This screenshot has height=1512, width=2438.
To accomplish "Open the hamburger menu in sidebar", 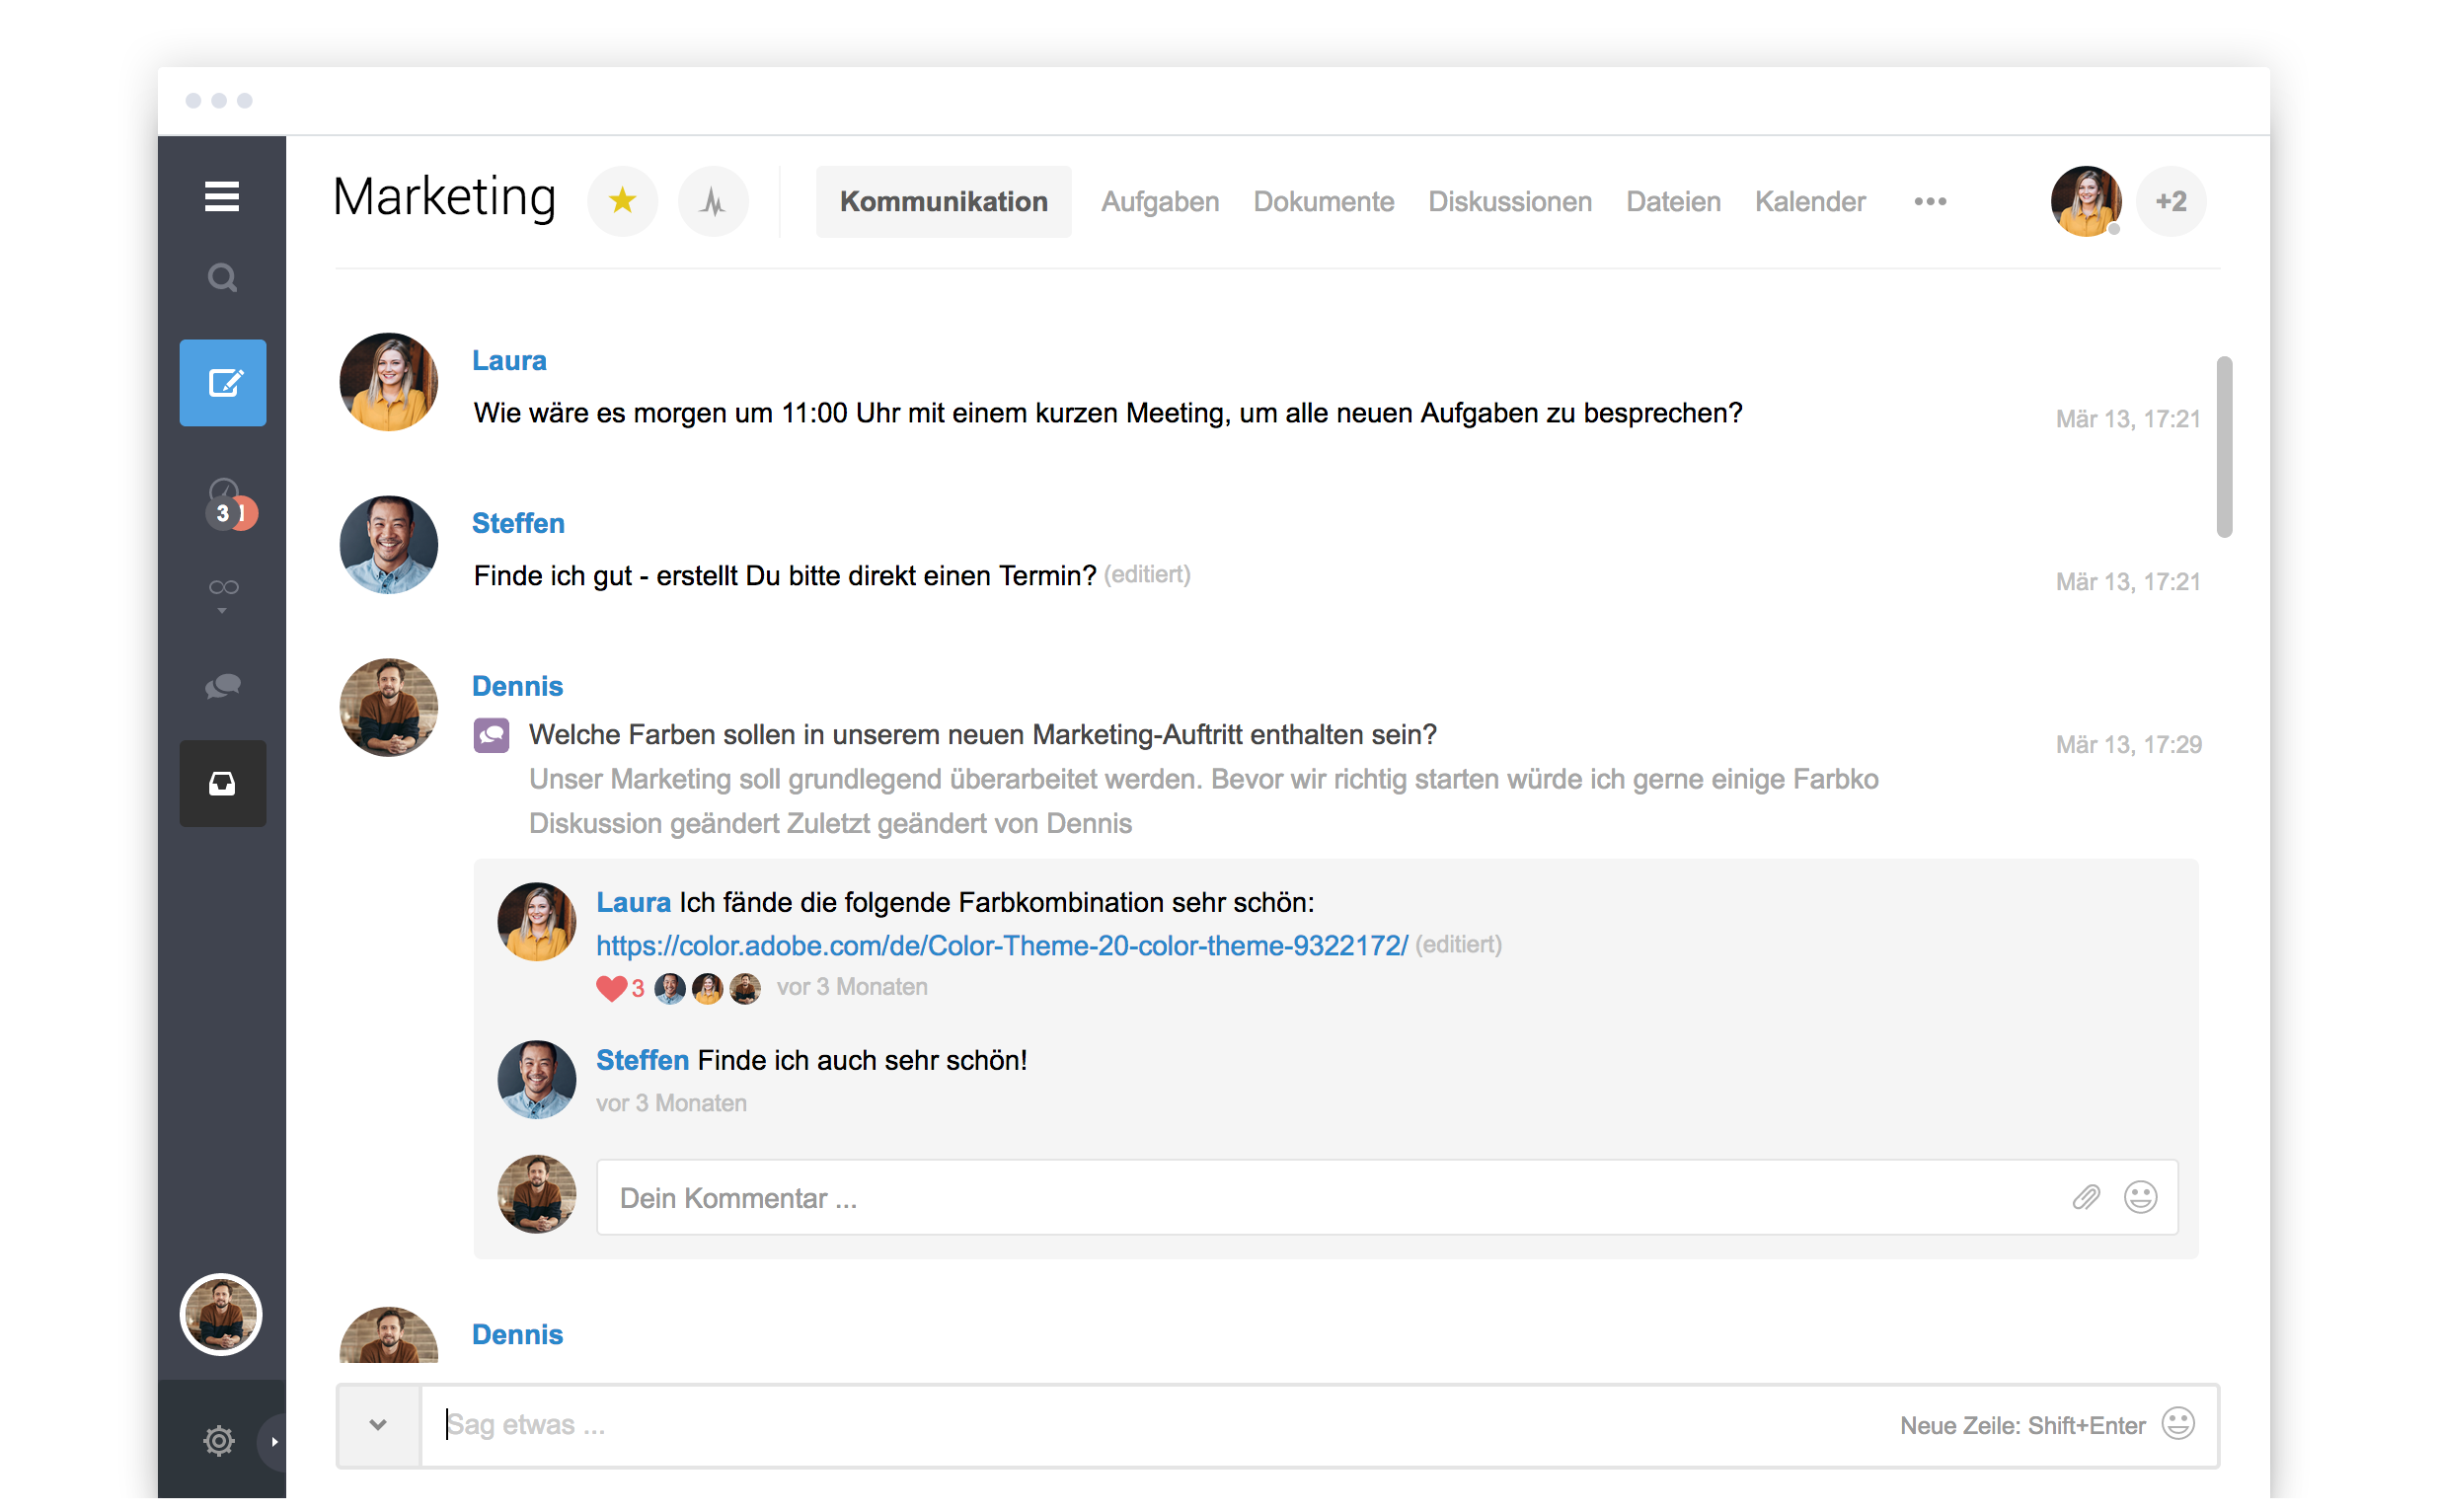I will click(221, 197).
